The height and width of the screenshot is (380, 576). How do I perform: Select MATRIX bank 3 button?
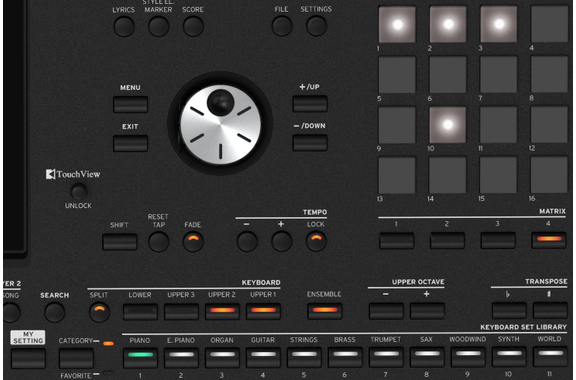[498, 241]
